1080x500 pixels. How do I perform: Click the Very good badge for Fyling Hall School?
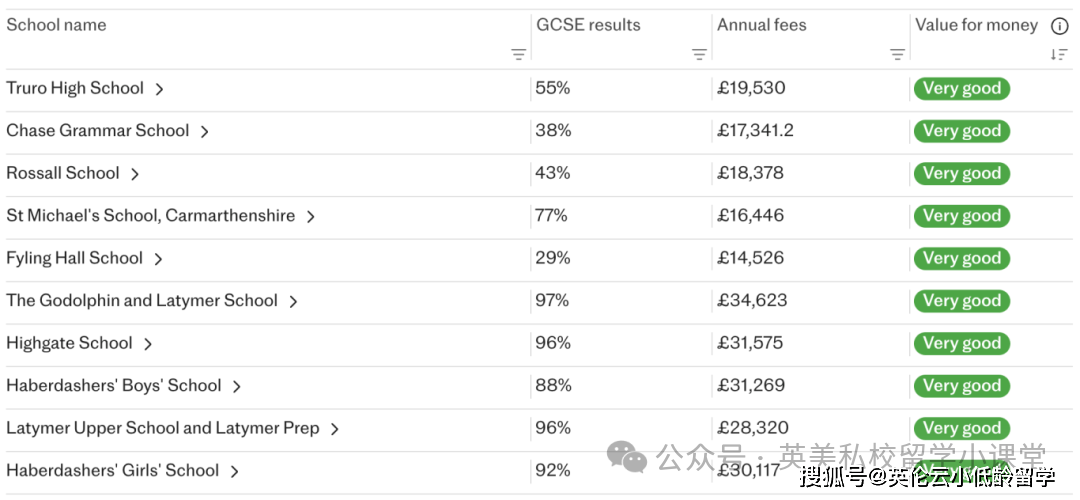click(961, 259)
